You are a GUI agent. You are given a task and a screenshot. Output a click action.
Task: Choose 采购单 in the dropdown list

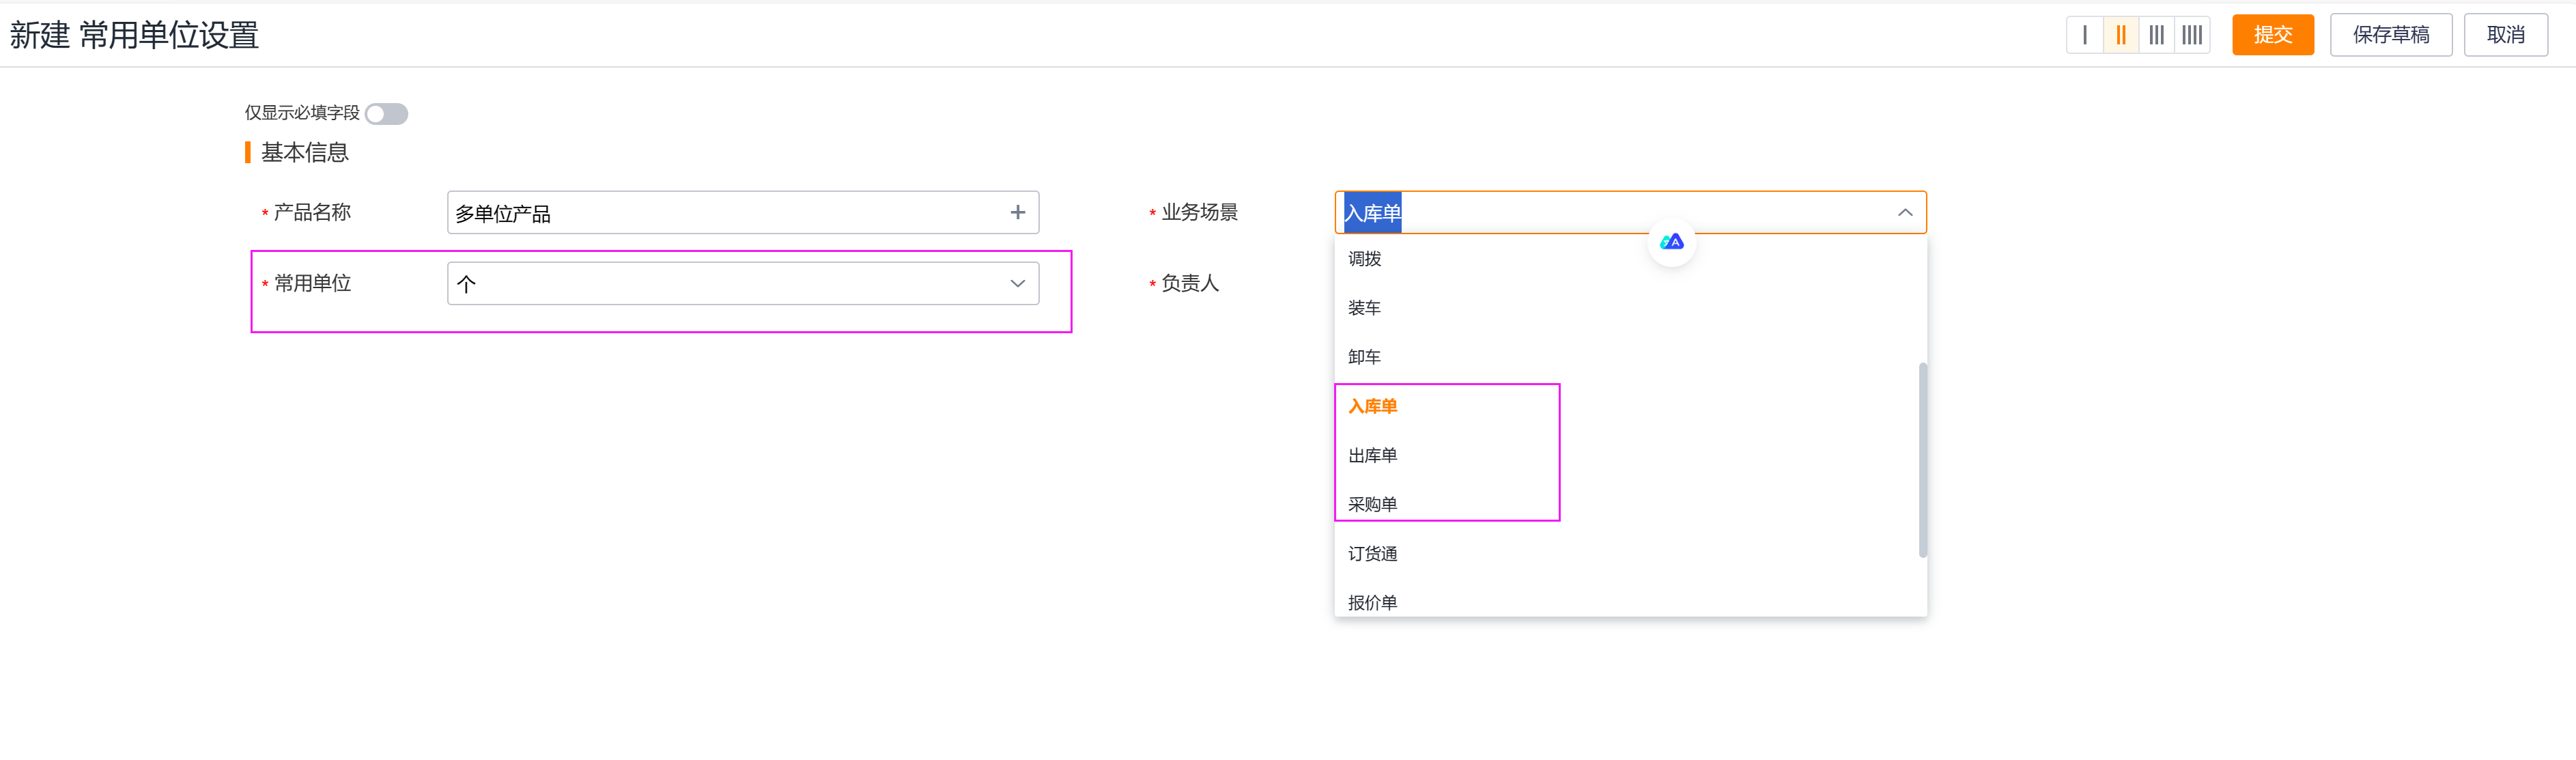coord(1372,503)
